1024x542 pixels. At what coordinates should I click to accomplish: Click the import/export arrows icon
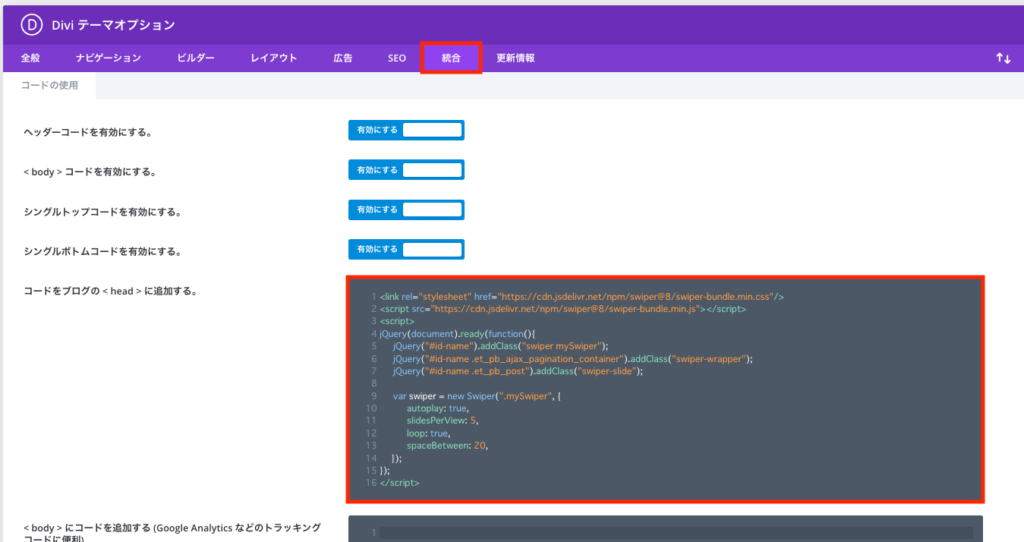click(1003, 59)
